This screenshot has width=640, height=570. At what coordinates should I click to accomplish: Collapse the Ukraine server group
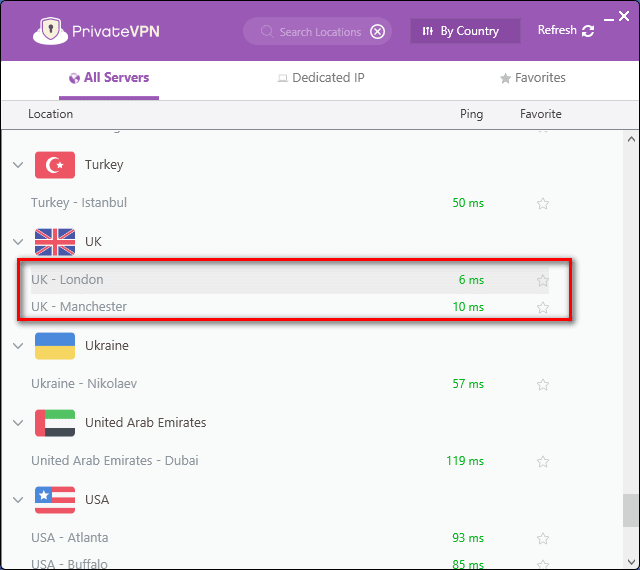tap(18, 346)
